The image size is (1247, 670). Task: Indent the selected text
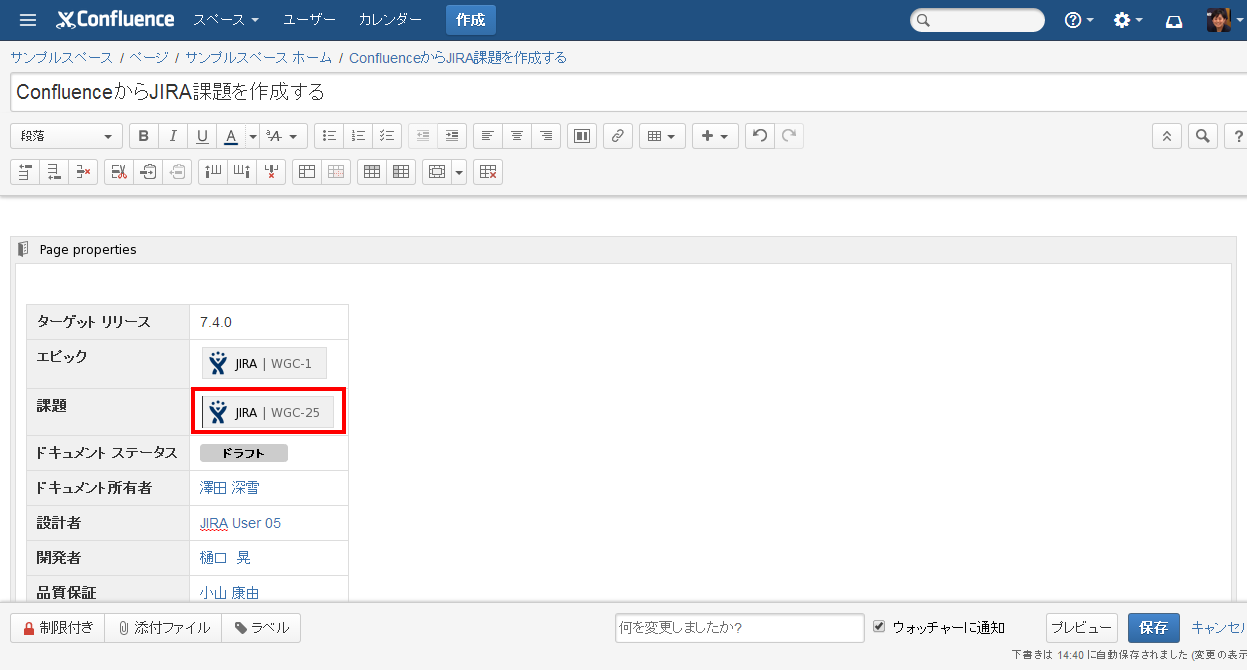click(452, 136)
